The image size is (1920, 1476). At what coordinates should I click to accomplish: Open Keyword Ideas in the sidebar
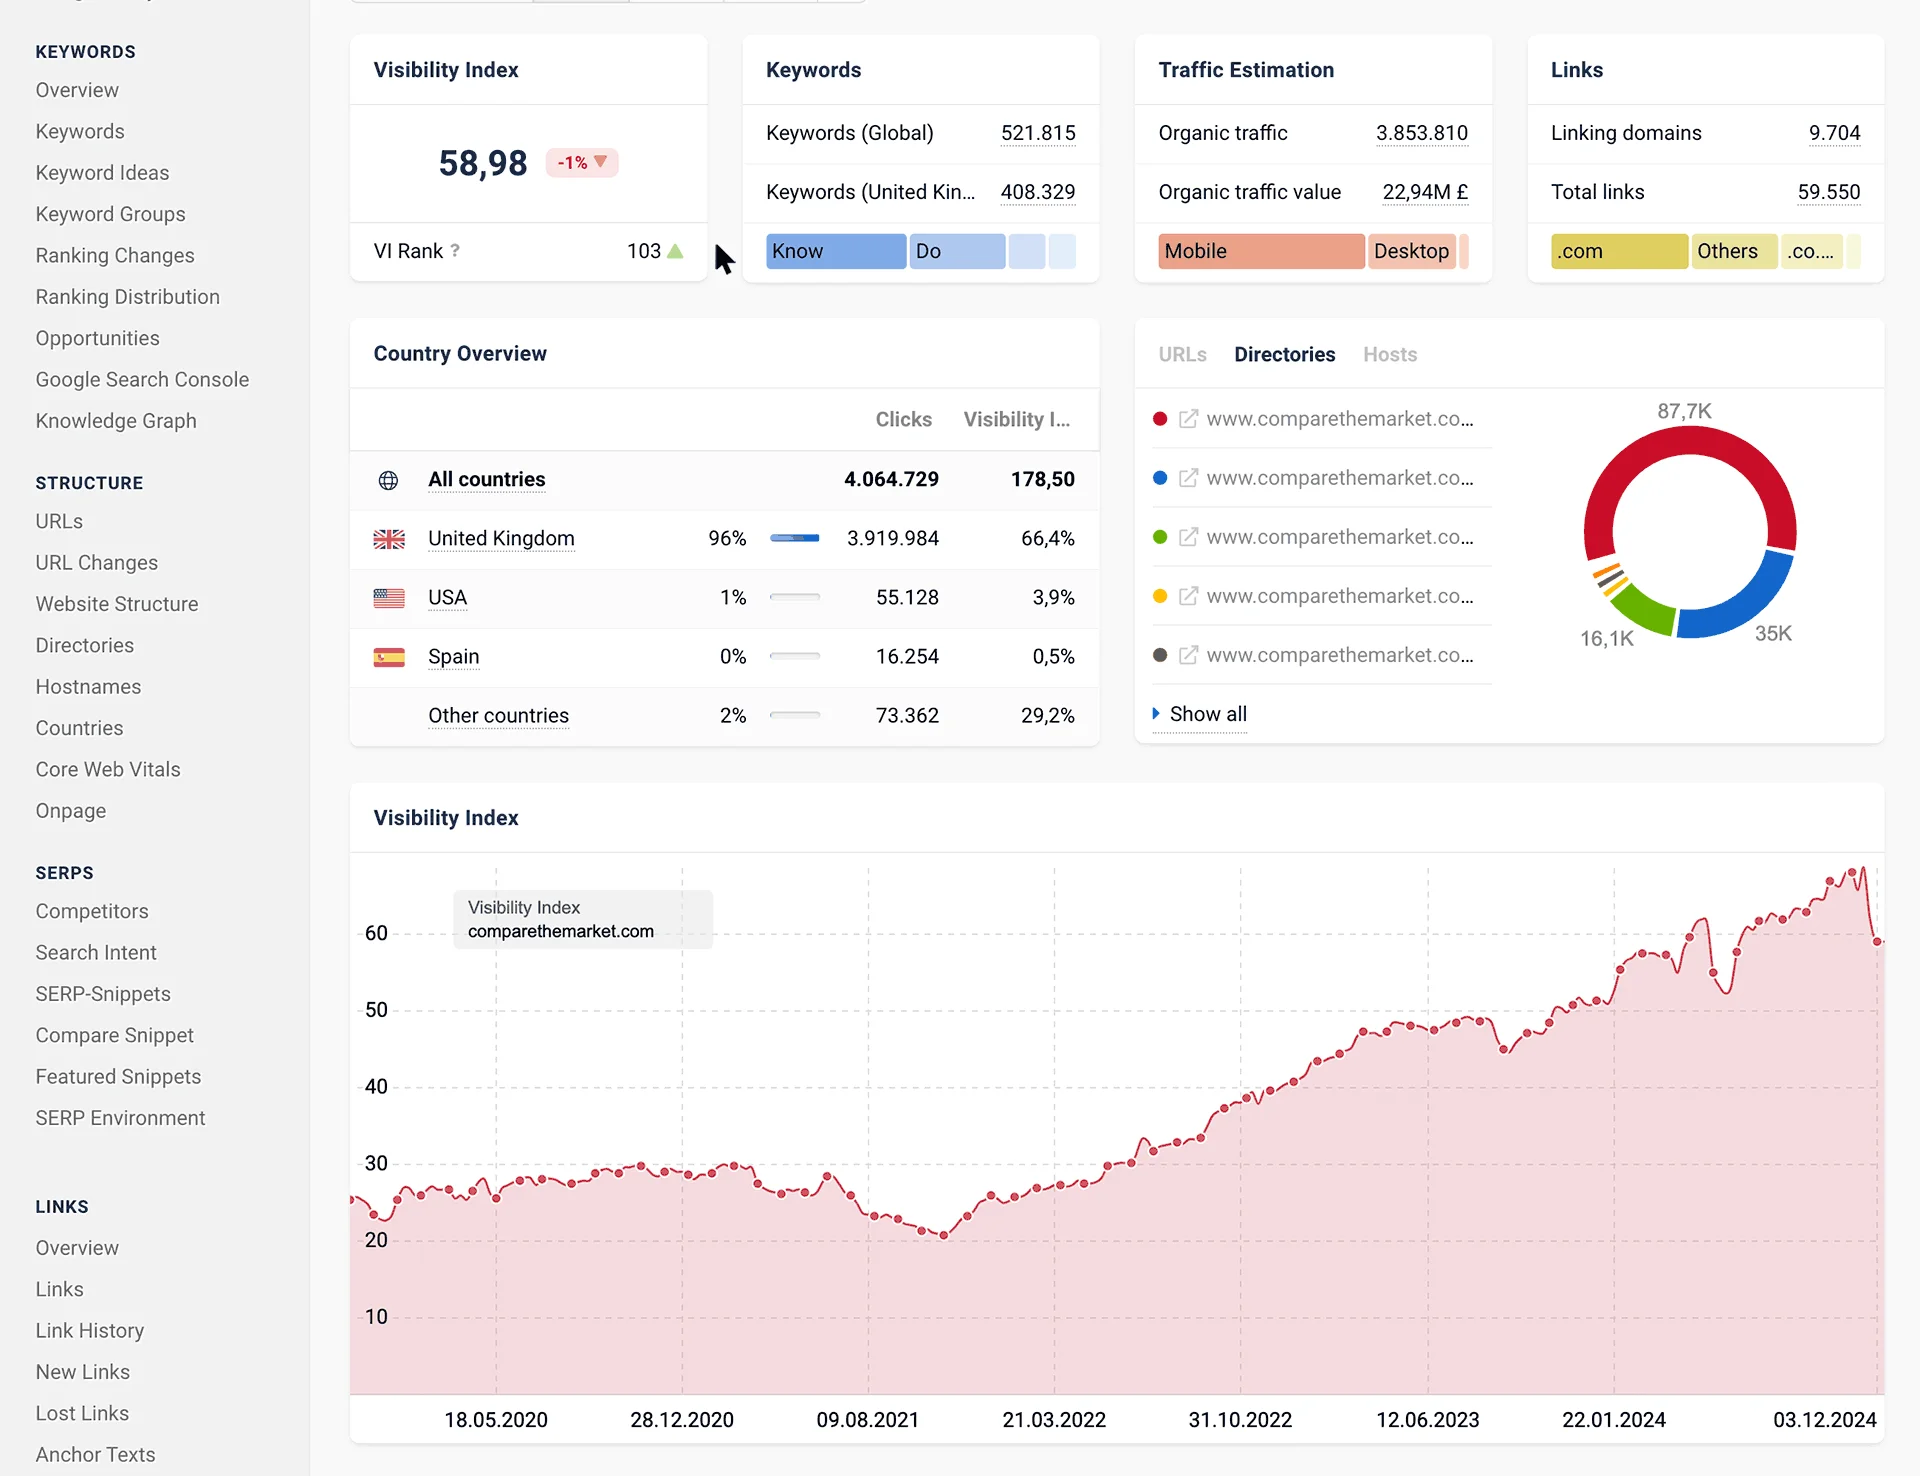(x=102, y=173)
